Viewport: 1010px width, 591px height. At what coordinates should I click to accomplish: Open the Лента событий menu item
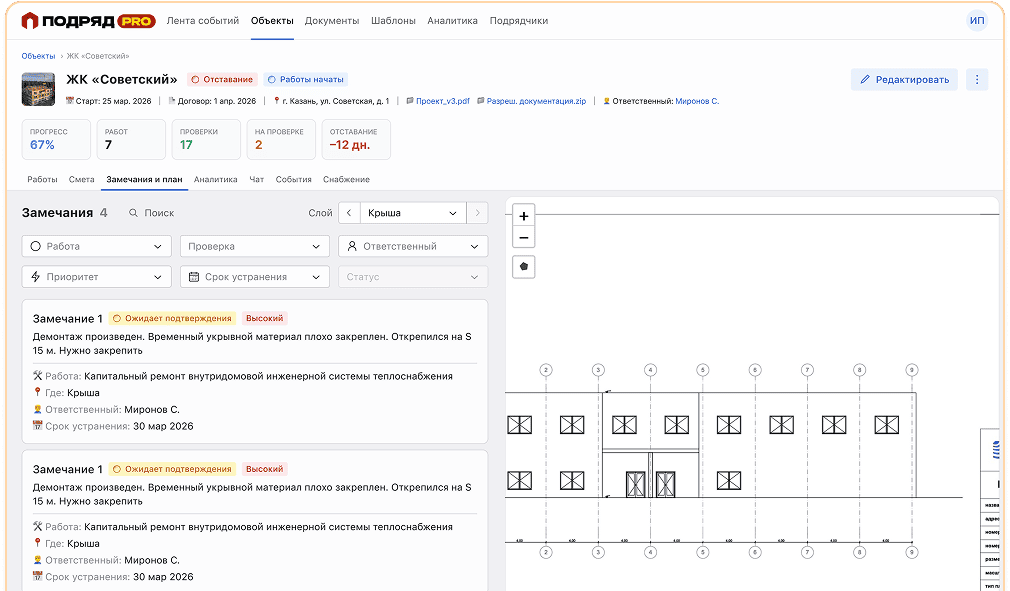point(203,21)
